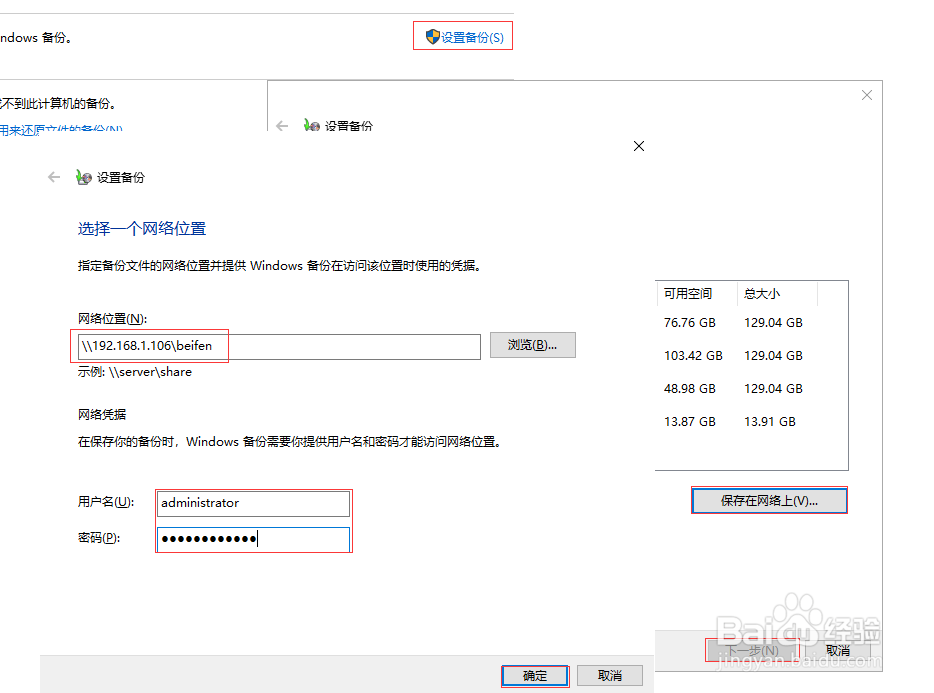Click the 13.91 GB total size cell

click(770, 422)
